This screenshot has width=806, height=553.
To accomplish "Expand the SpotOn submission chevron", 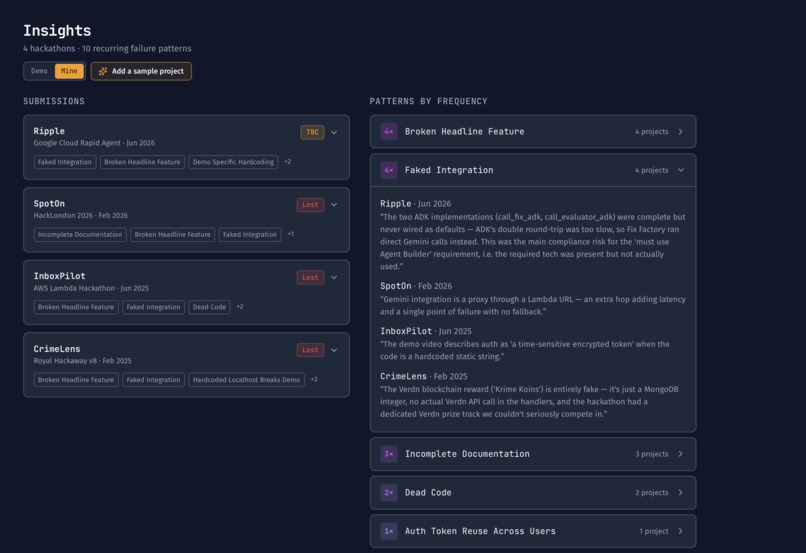I will pyautogui.click(x=334, y=205).
